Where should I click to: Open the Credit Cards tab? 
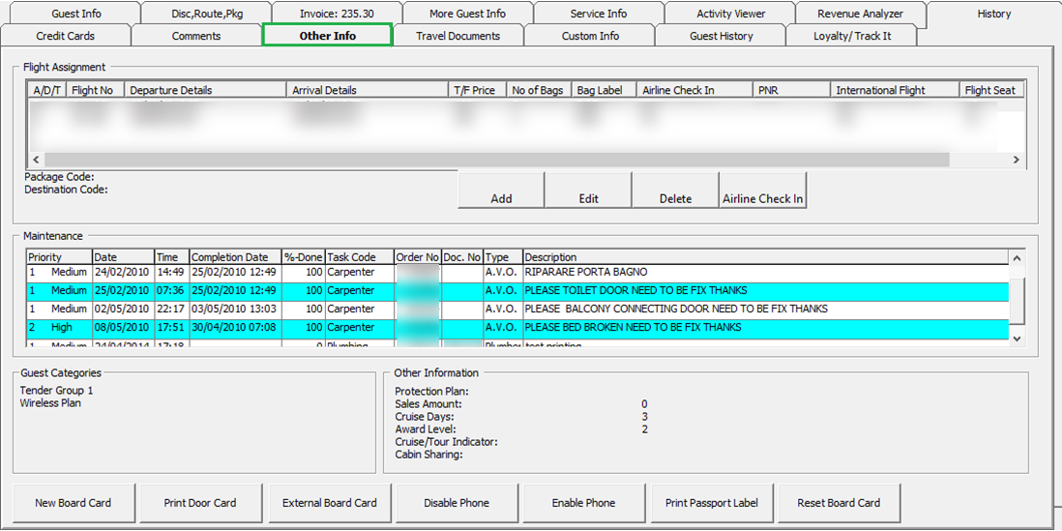click(65, 36)
